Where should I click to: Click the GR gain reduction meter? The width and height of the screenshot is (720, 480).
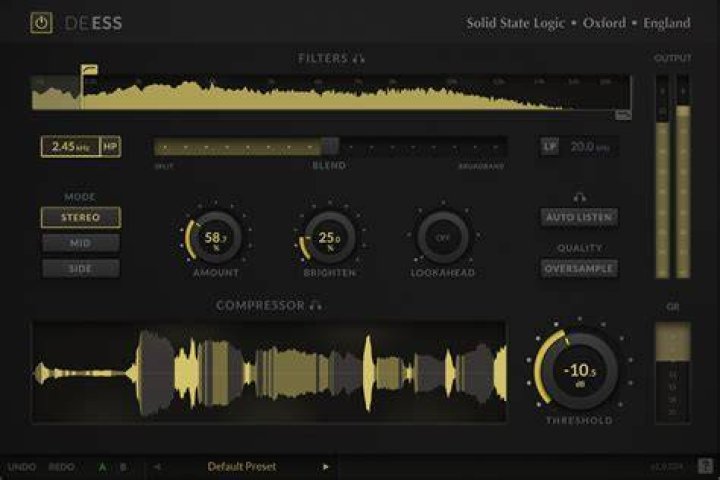[x=673, y=373]
